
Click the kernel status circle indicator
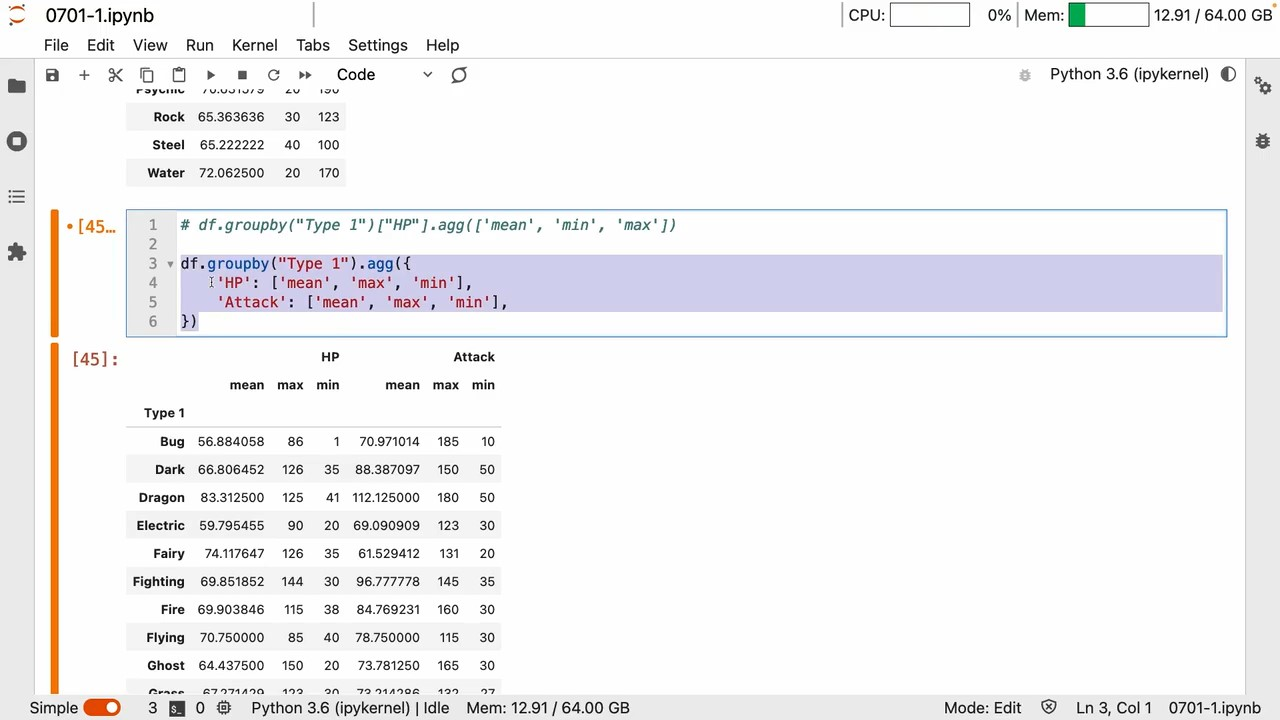click(1229, 74)
